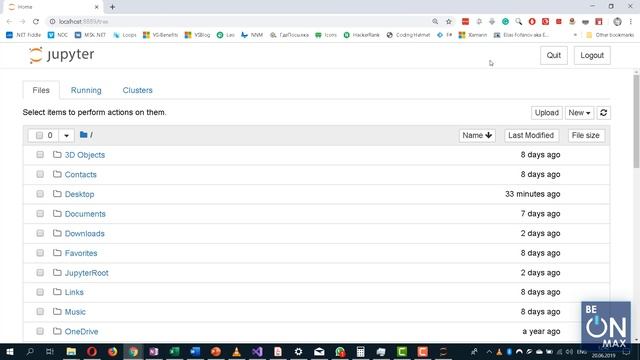The height and width of the screenshot is (360, 640).
Task: Check the box for Contacts
Action: coord(40,174)
